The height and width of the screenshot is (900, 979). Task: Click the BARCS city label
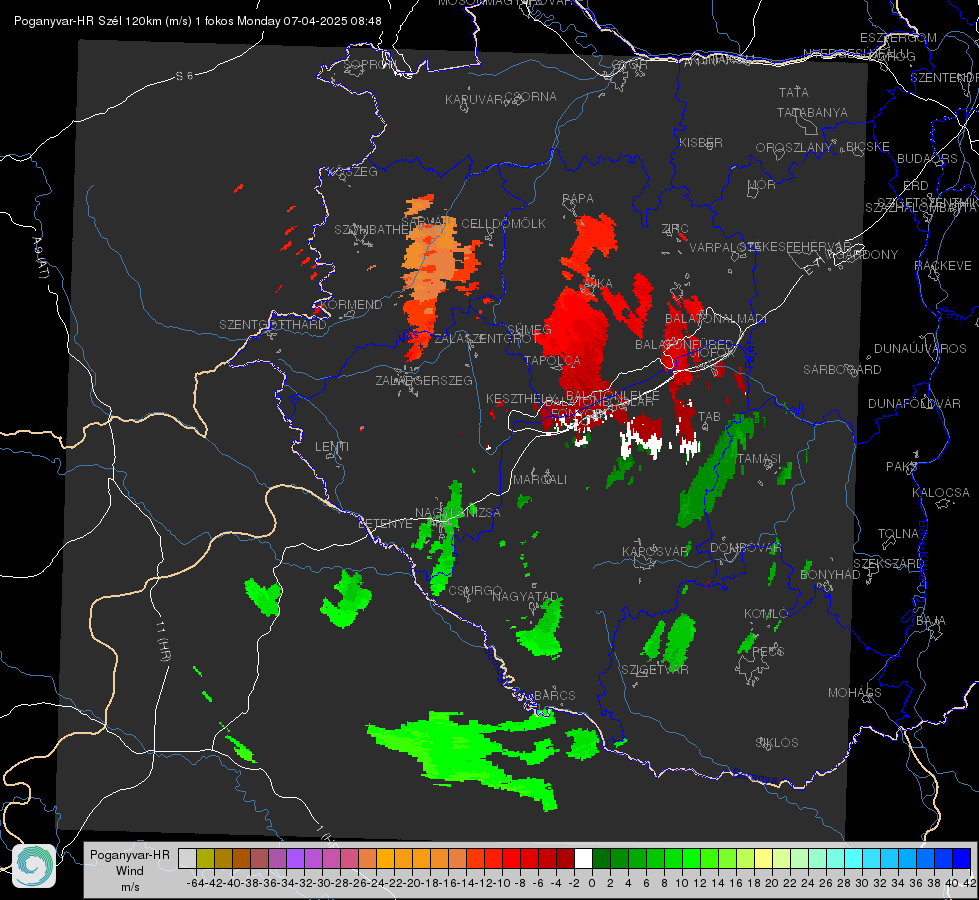pyautogui.click(x=554, y=695)
